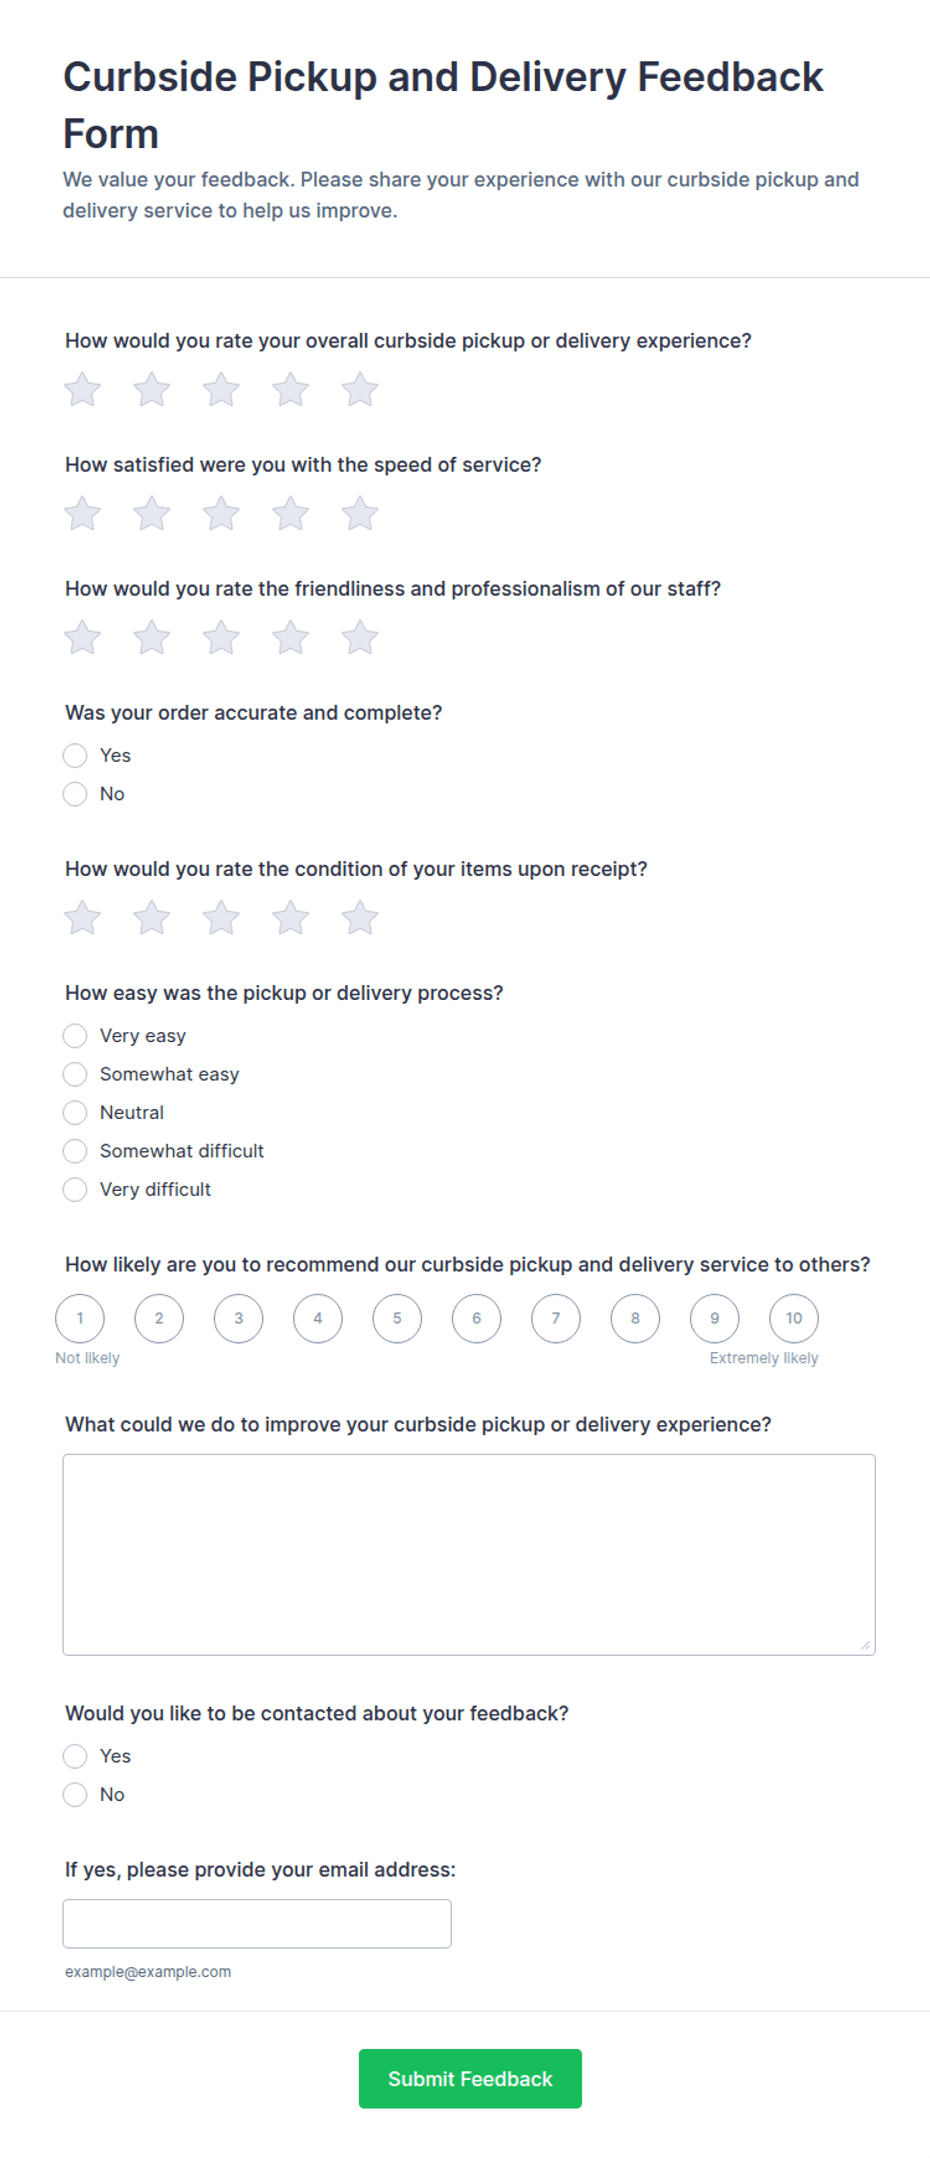Rate overall experience five stars
The width and height of the screenshot is (930, 2158).
tap(360, 390)
